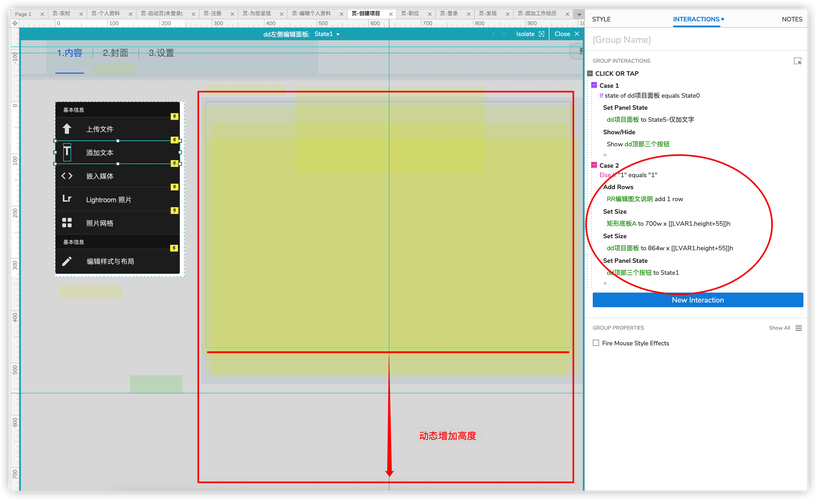Click Show All in Group Properties
The image size is (817, 500).
pyautogui.click(x=779, y=328)
